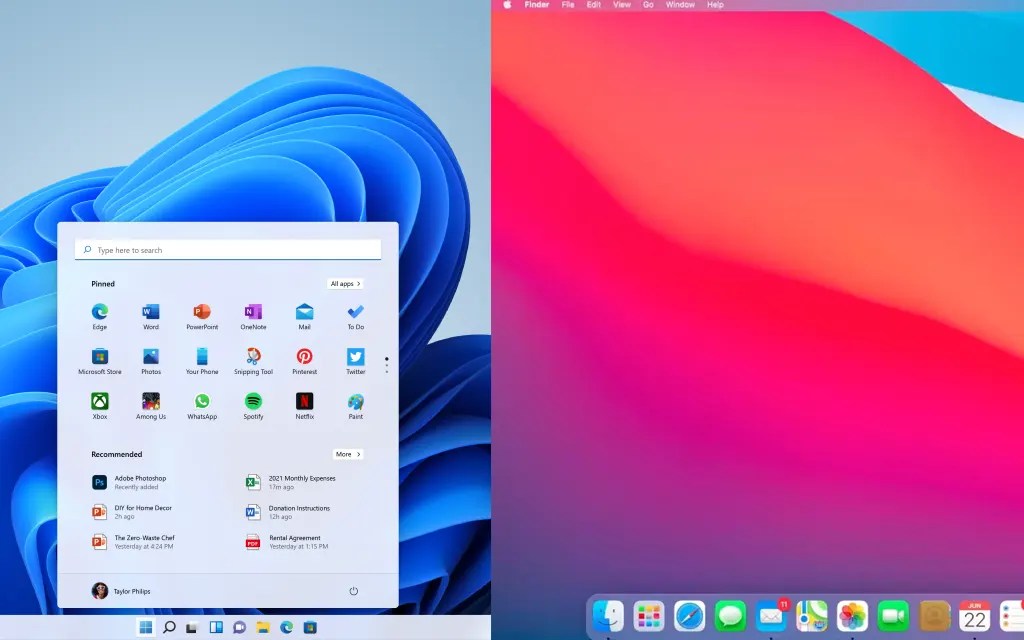The height and width of the screenshot is (640, 1024).
Task: Open Maps in the Dock
Action: [x=812, y=616]
